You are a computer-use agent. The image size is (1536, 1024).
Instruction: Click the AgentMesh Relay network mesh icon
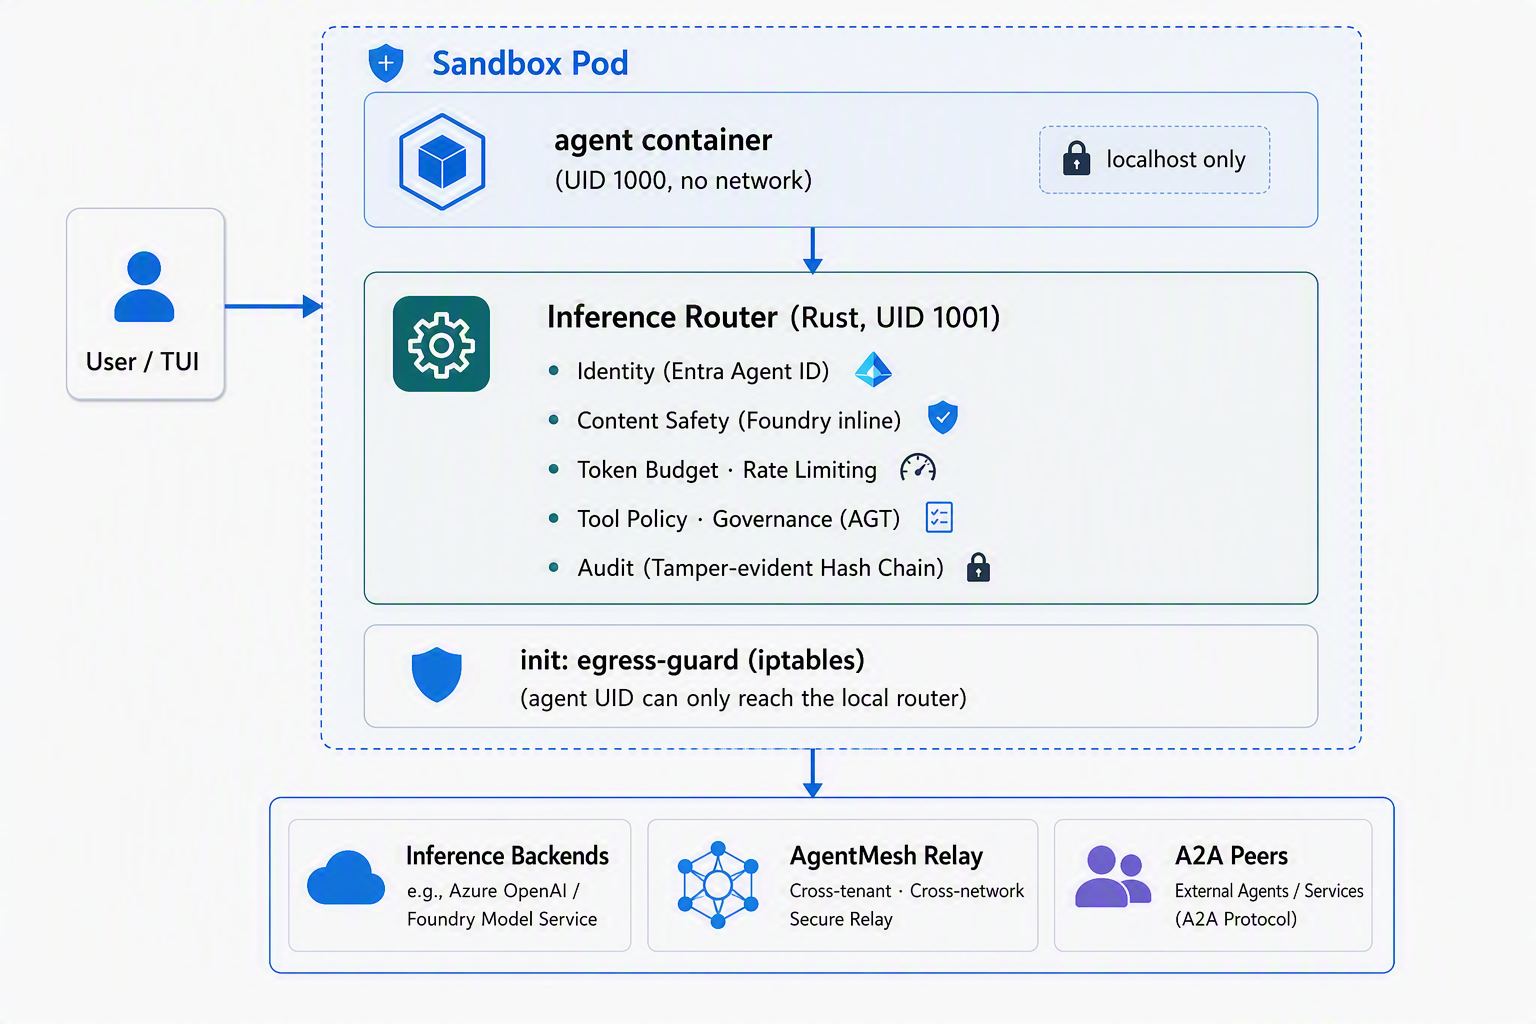coord(718,885)
